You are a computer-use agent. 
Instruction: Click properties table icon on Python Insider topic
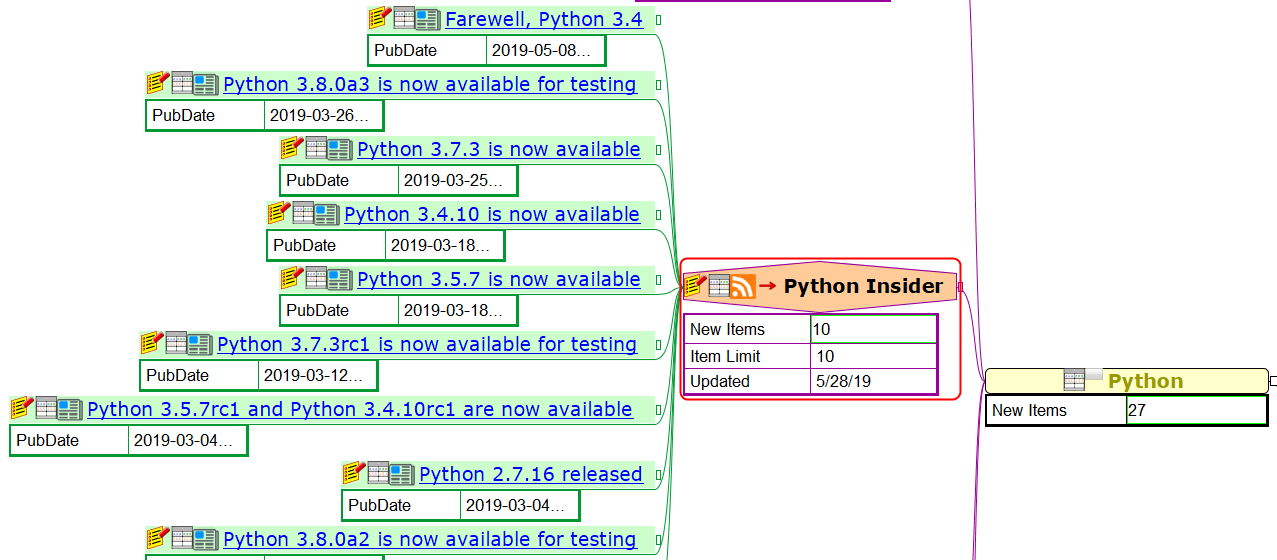click(719, 286)
